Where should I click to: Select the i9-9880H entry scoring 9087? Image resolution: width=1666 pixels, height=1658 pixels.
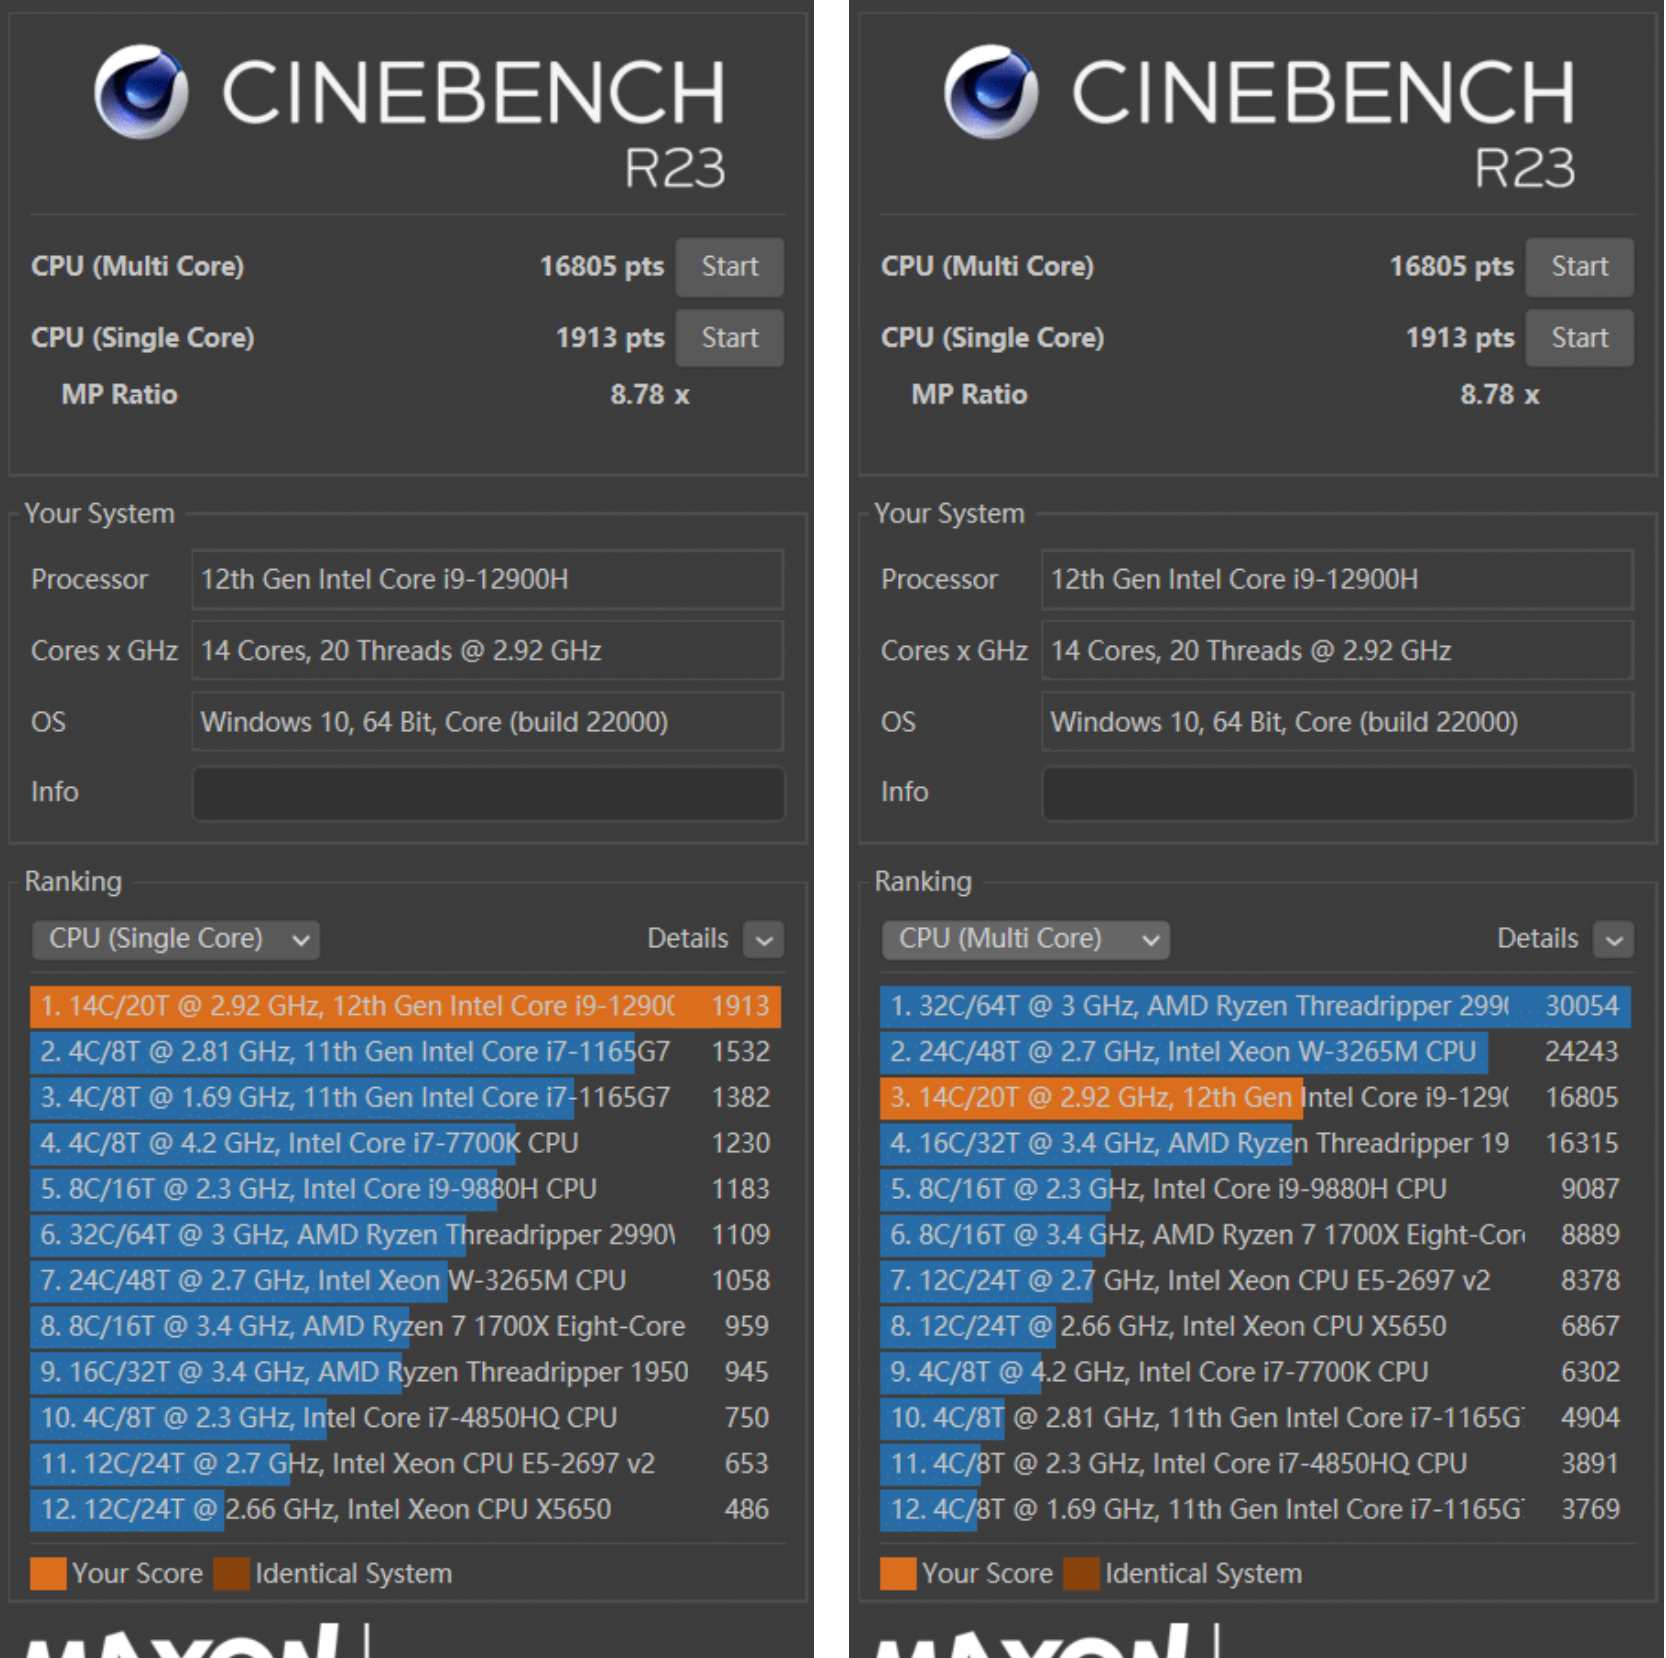1255,1190
